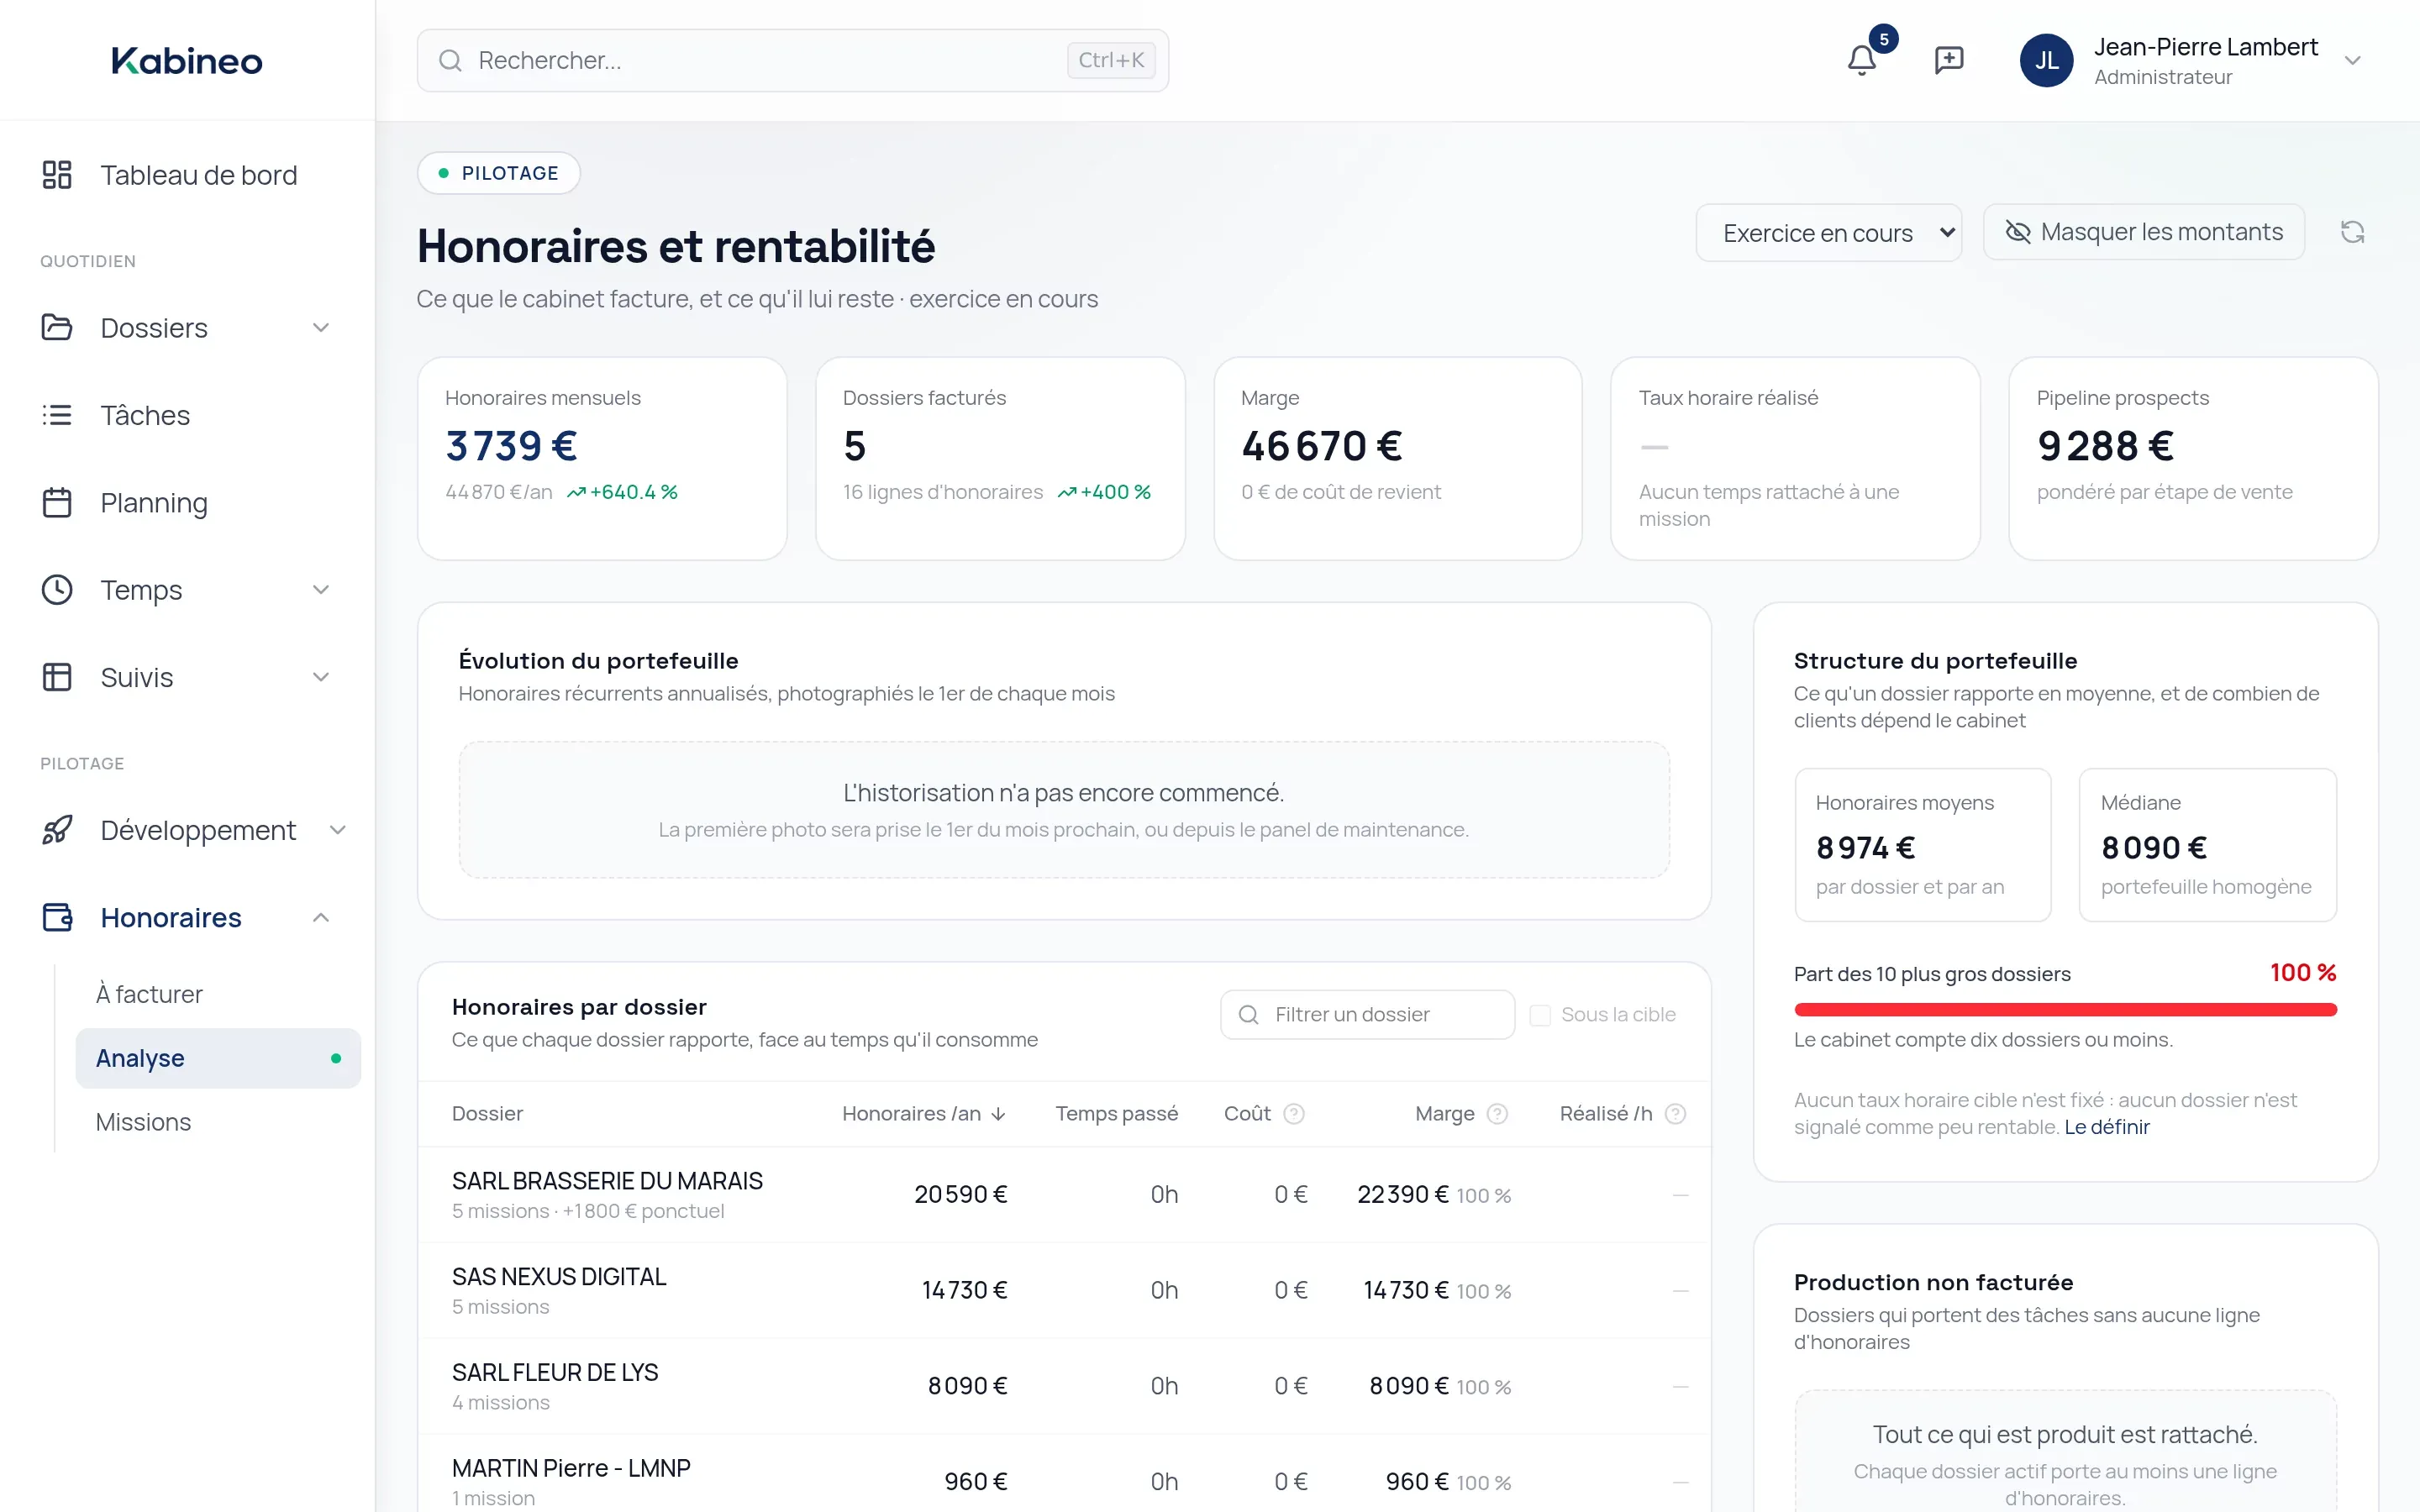Image resolution: width=2420 pixels, height=1512 pixels.
Task: Open the Exercice en cours dropdown
Action: point(1828,233)
